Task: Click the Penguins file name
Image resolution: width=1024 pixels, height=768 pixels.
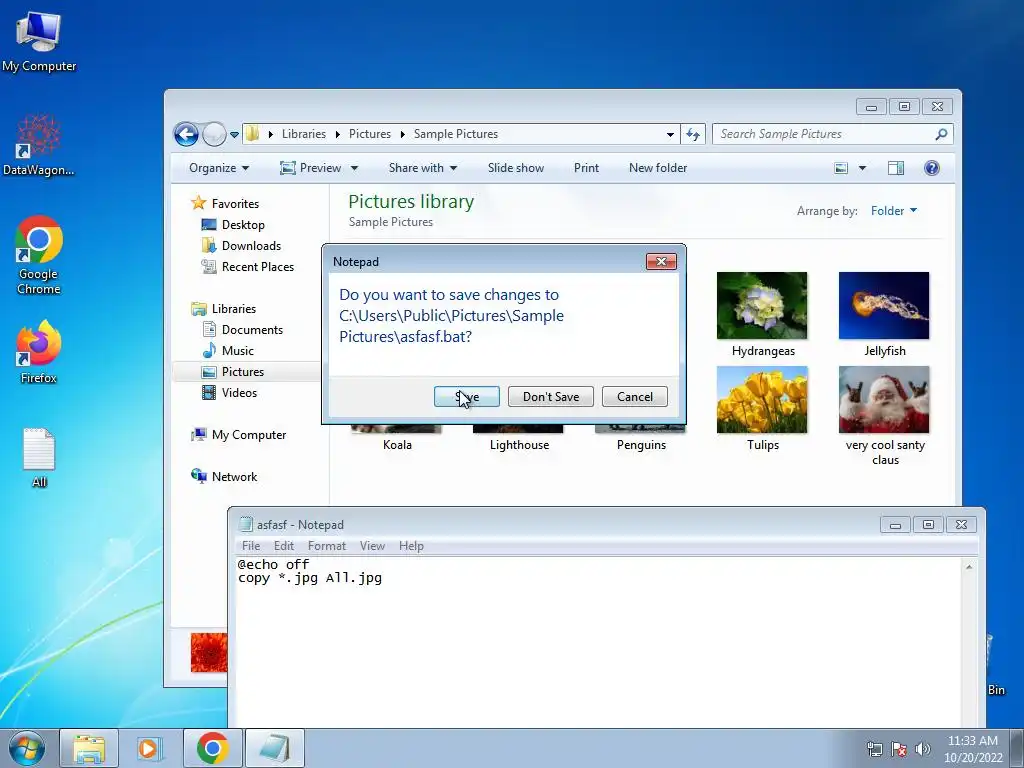Action: point(641,445)
